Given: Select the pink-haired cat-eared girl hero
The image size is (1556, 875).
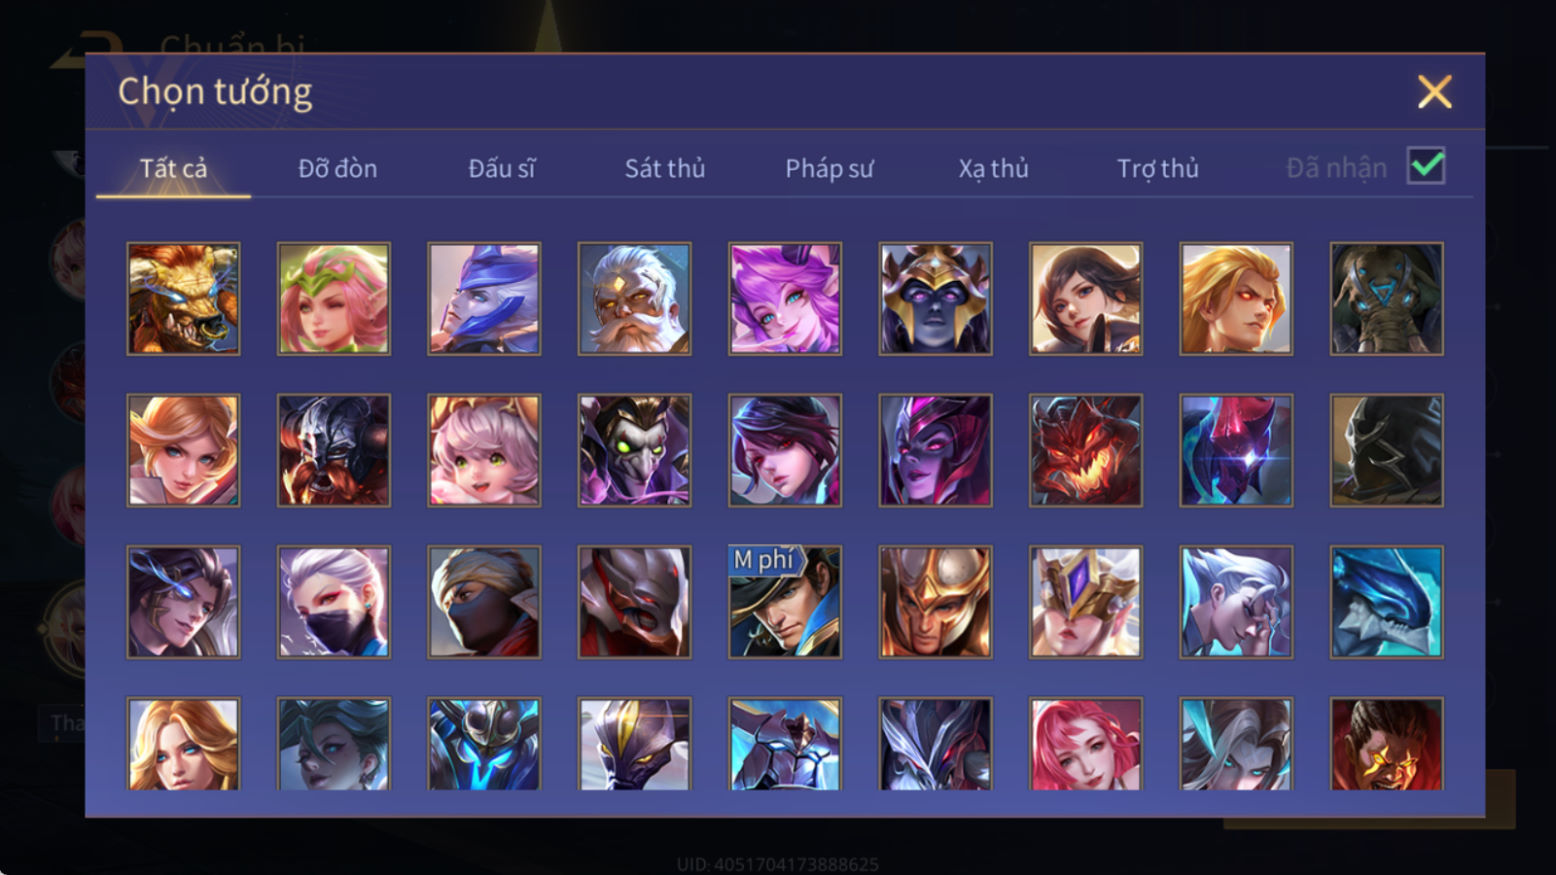Looking at the screenshot, I should click(484, 450).
